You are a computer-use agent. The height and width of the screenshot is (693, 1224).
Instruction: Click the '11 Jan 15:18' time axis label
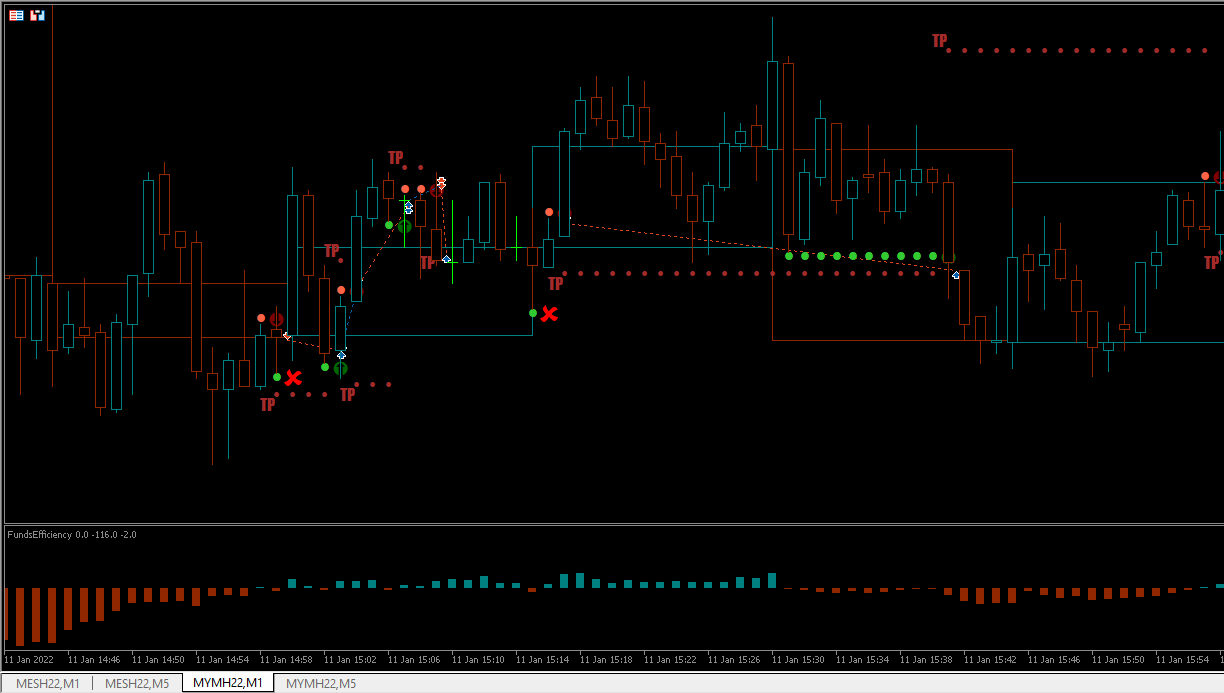click(606, 660)
